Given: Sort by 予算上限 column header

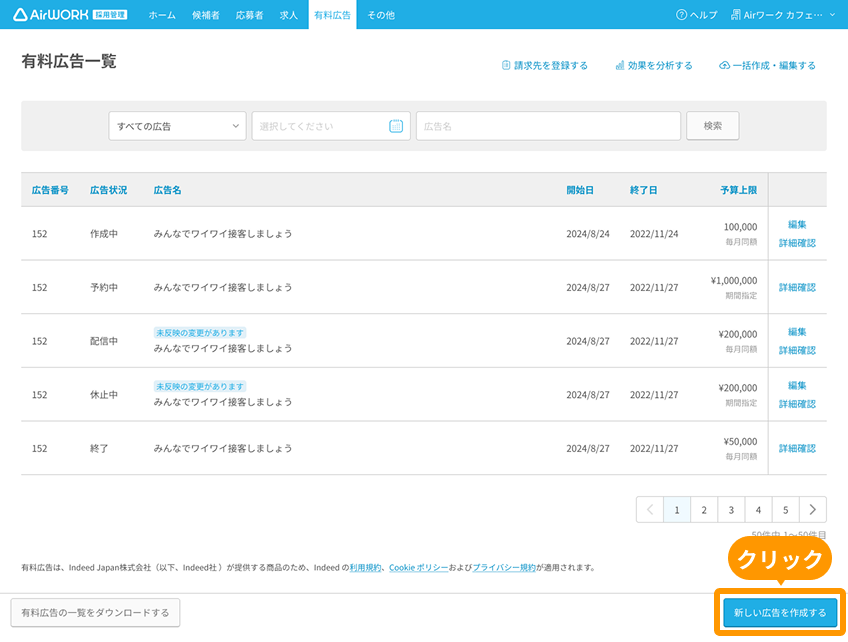Looking at the screenshot, I should pyautogui.click(x=739, y=190).
